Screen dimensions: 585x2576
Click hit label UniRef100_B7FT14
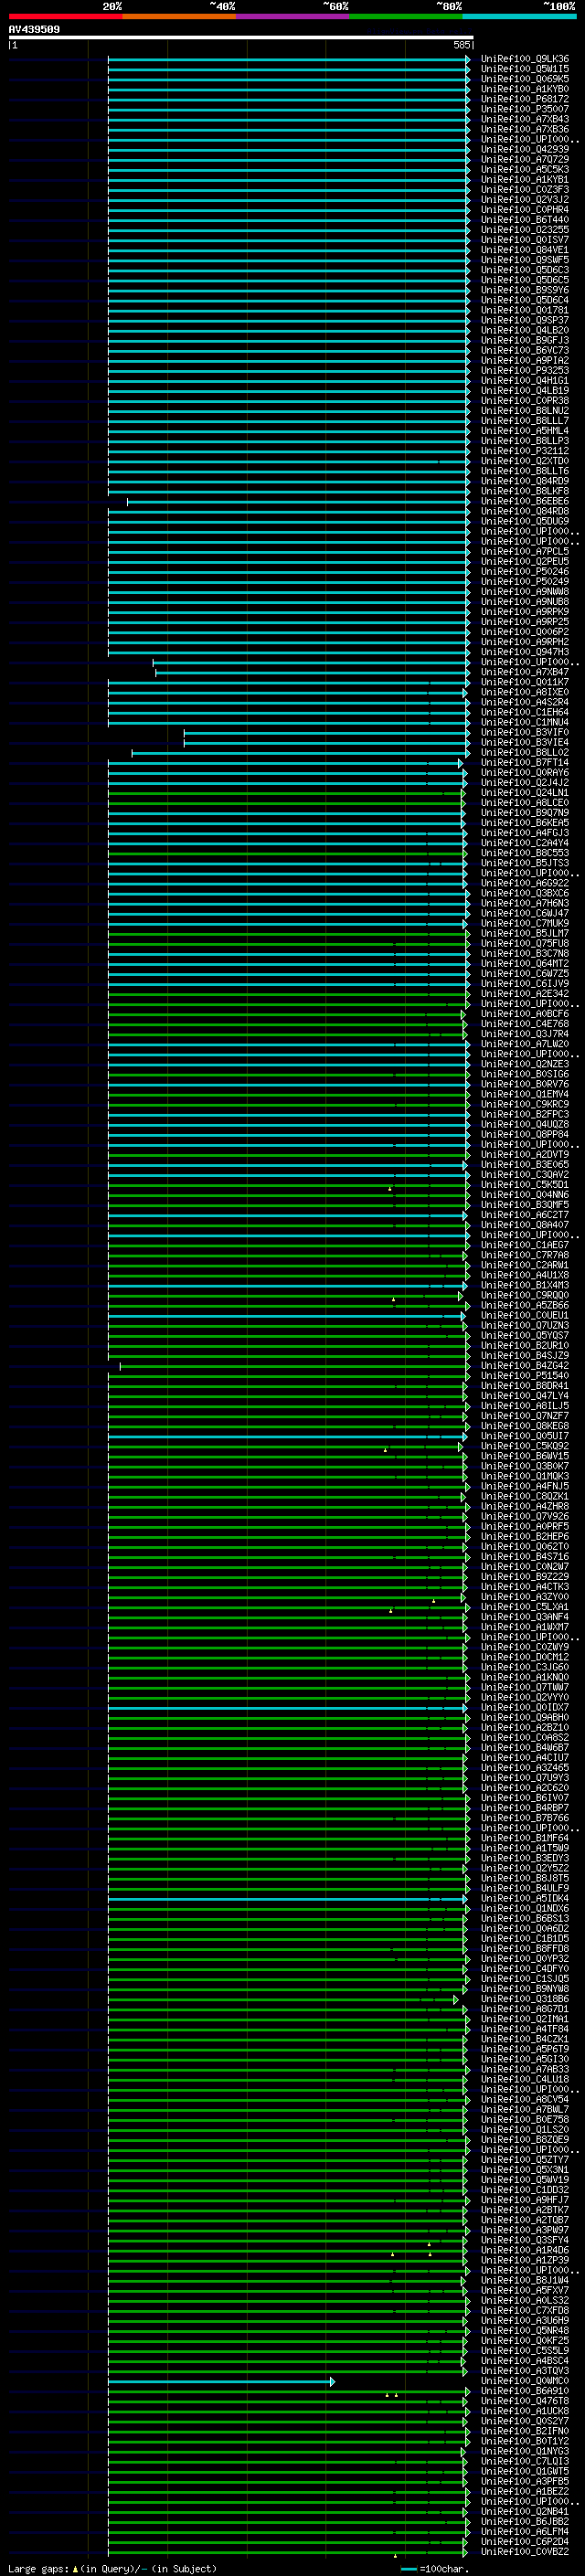tap(524, 762)
